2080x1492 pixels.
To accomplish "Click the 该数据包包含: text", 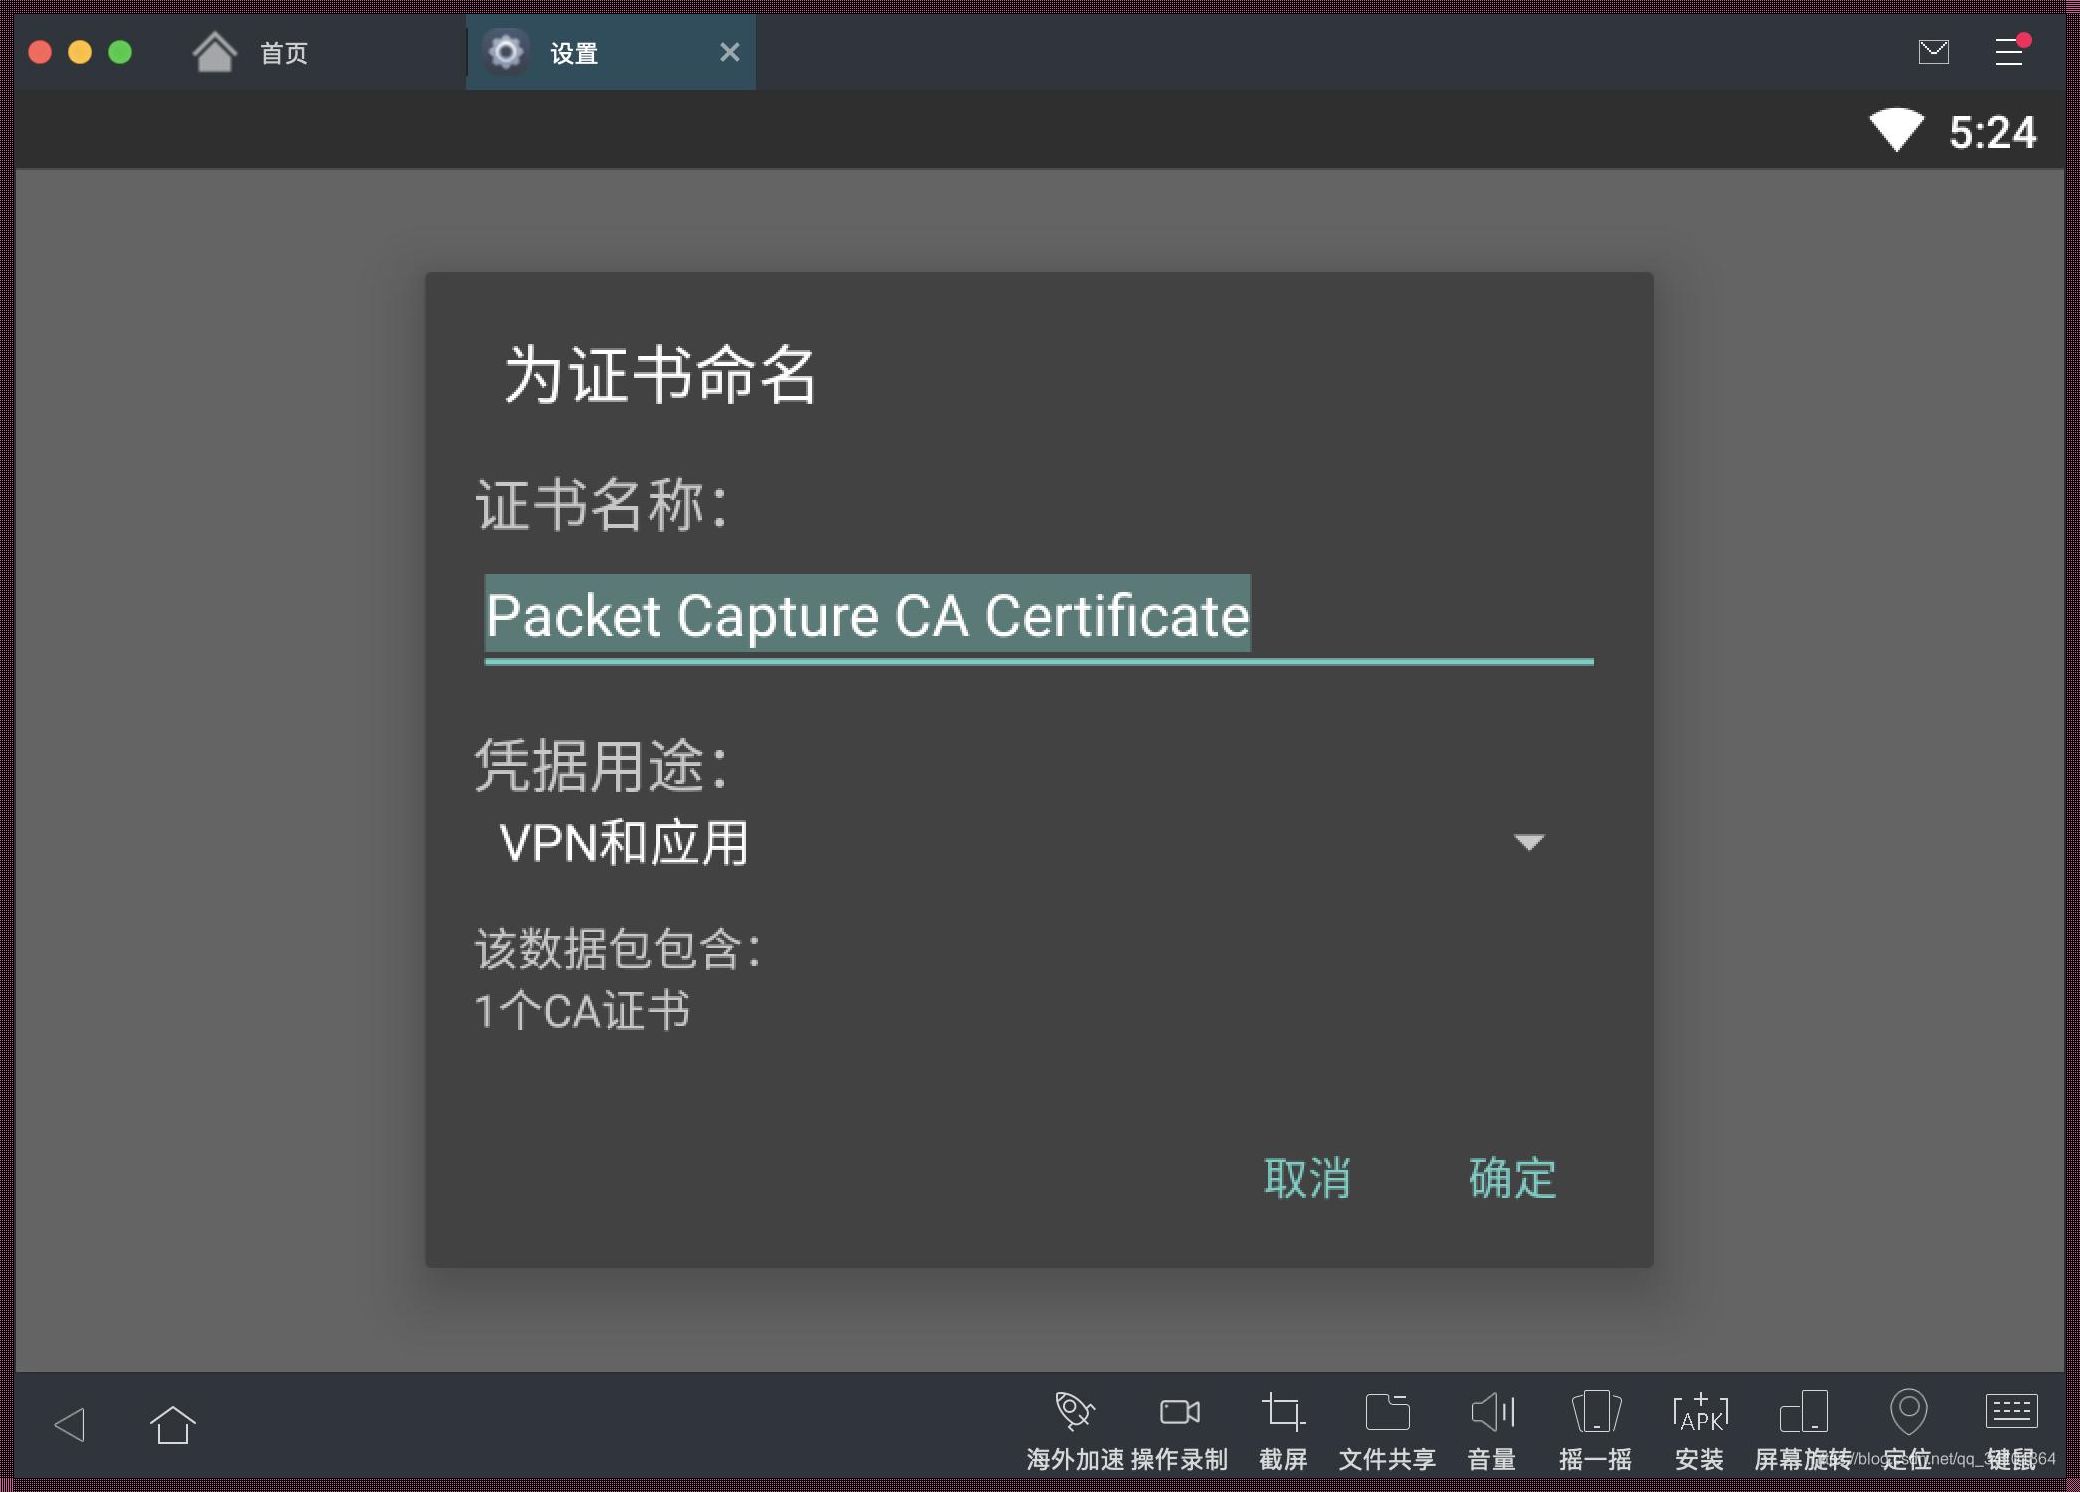I will tap(619, 948).
